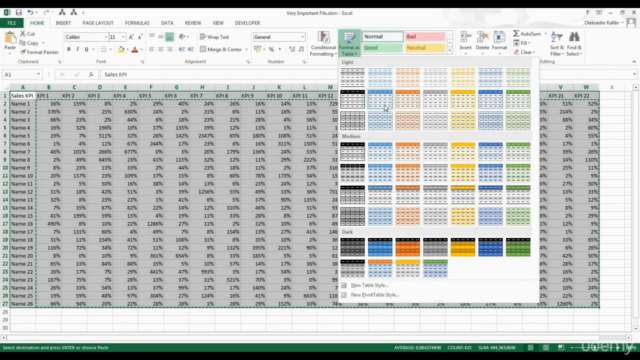Screen dimensions: 640x360
Task: Switch to the DATA tab
Action: 167,23
